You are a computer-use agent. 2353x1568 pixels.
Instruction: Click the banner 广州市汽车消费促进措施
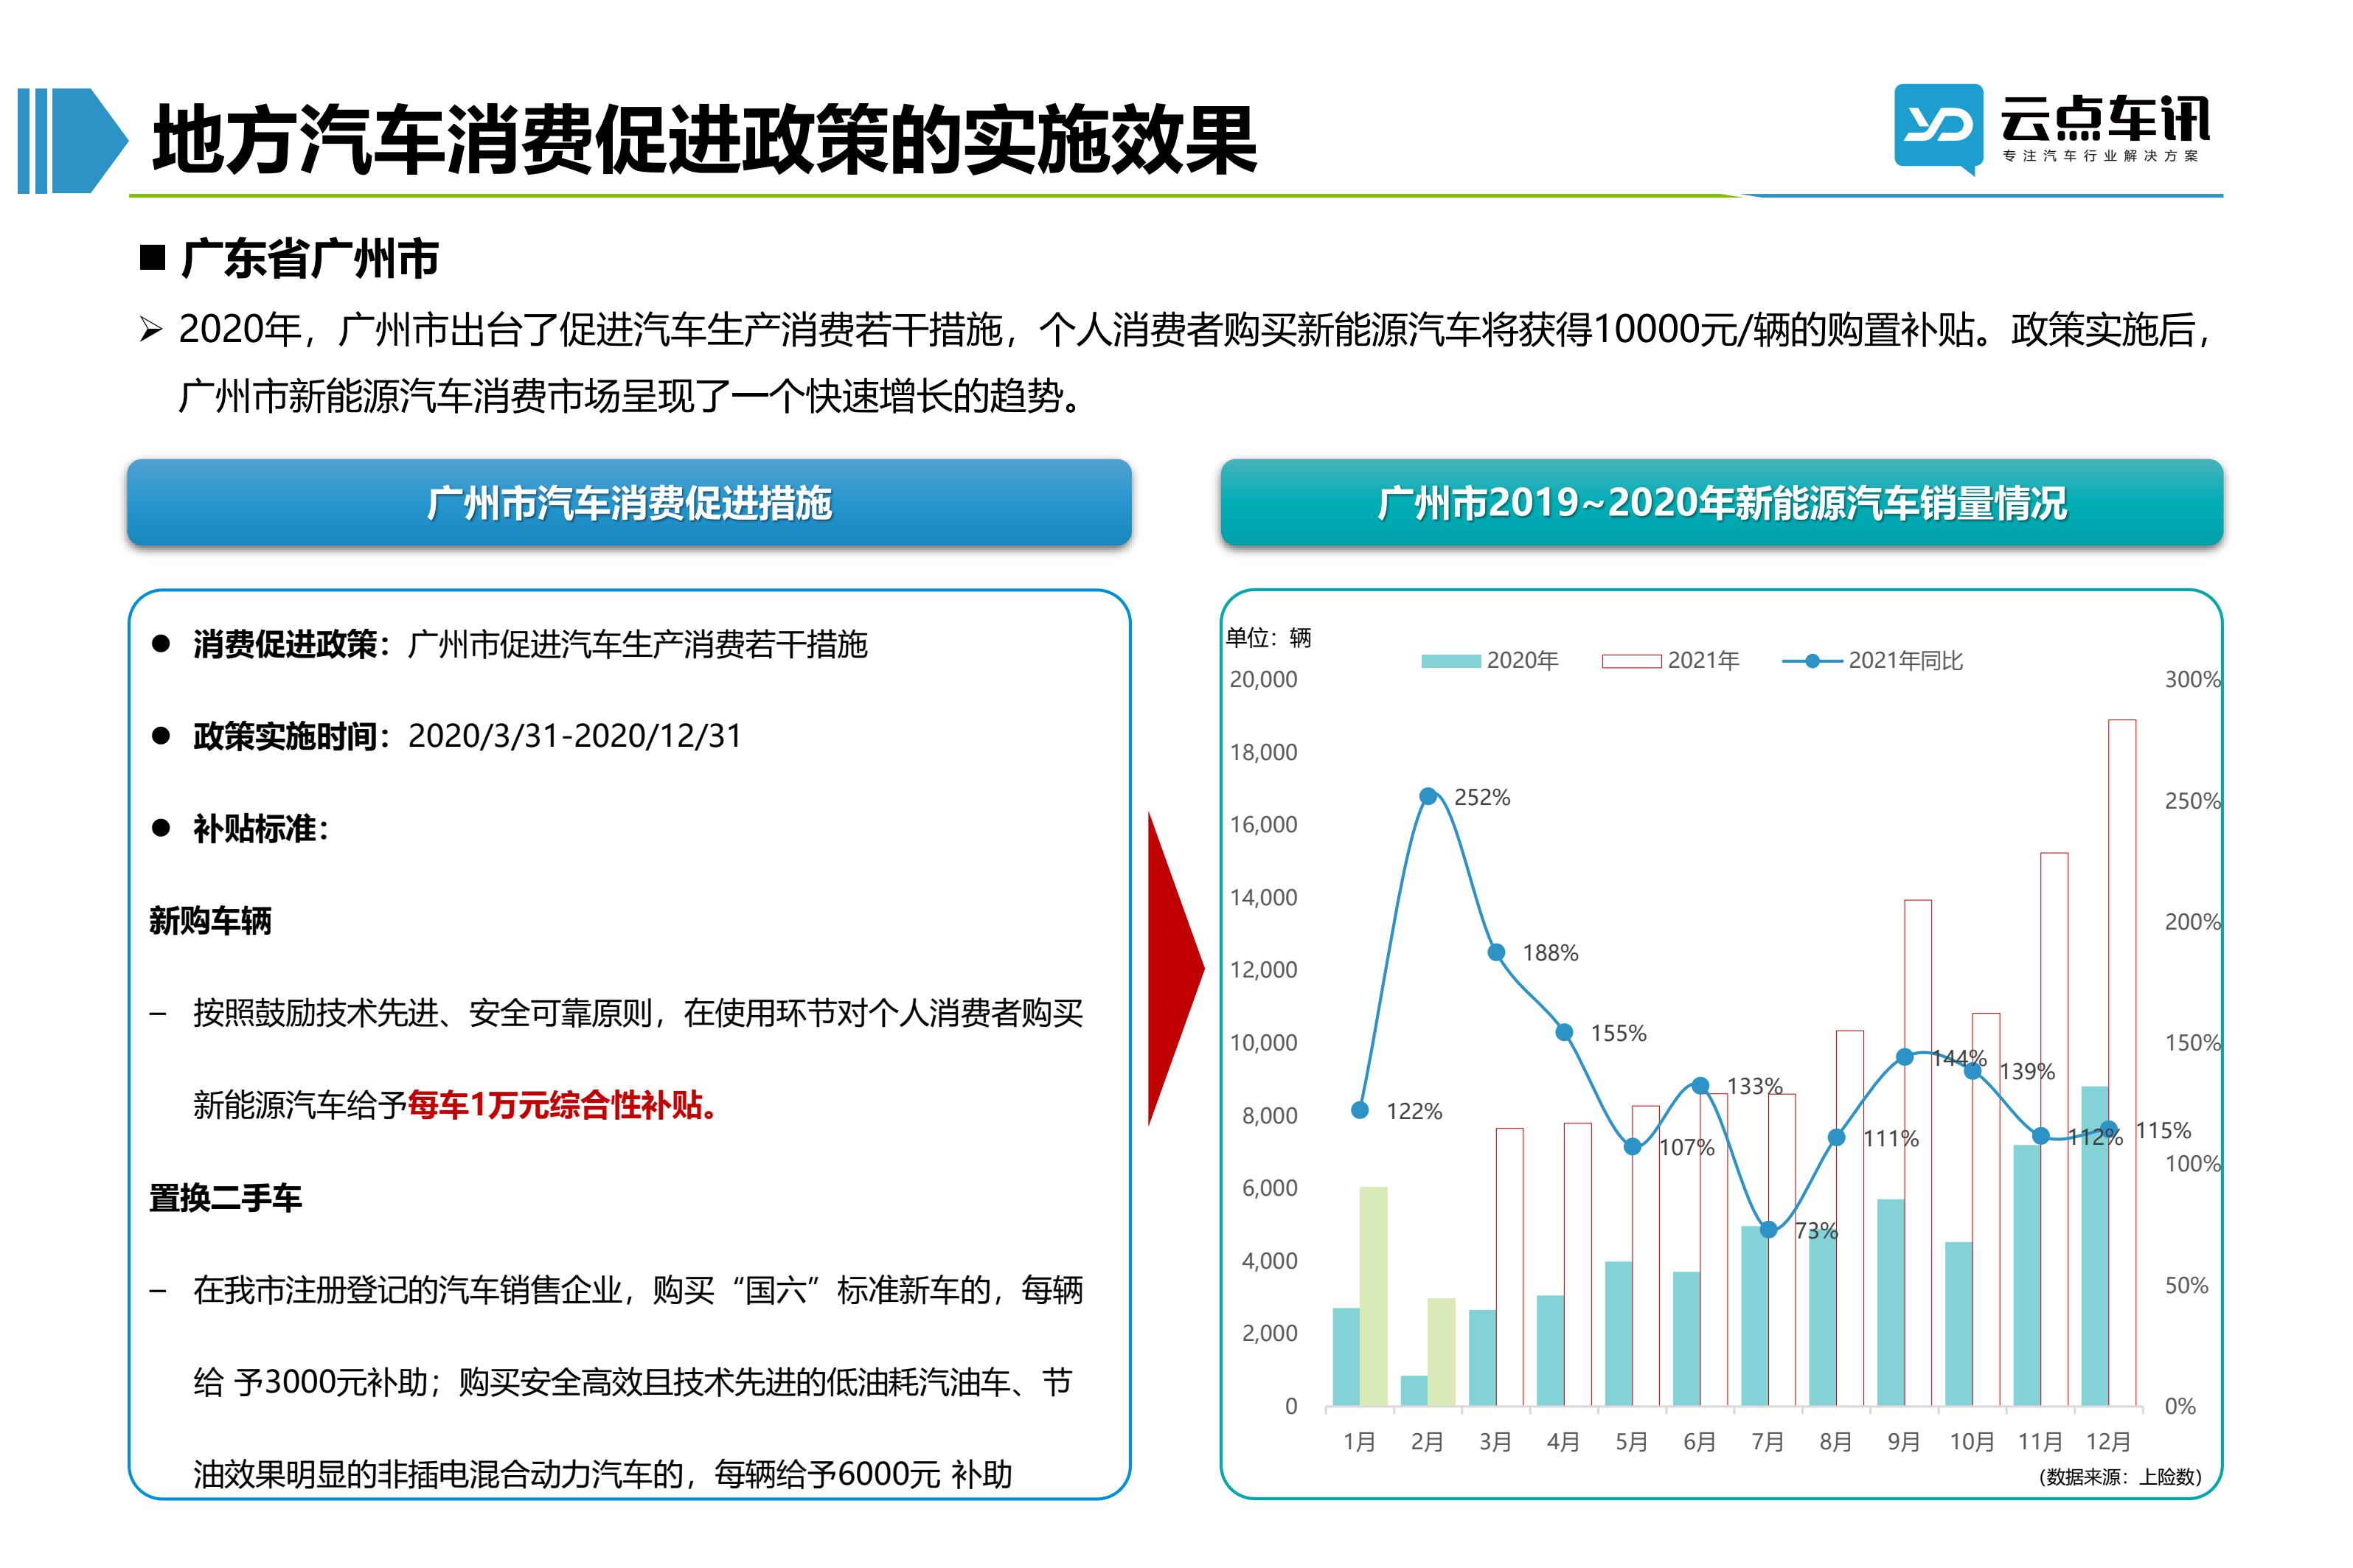629,502
